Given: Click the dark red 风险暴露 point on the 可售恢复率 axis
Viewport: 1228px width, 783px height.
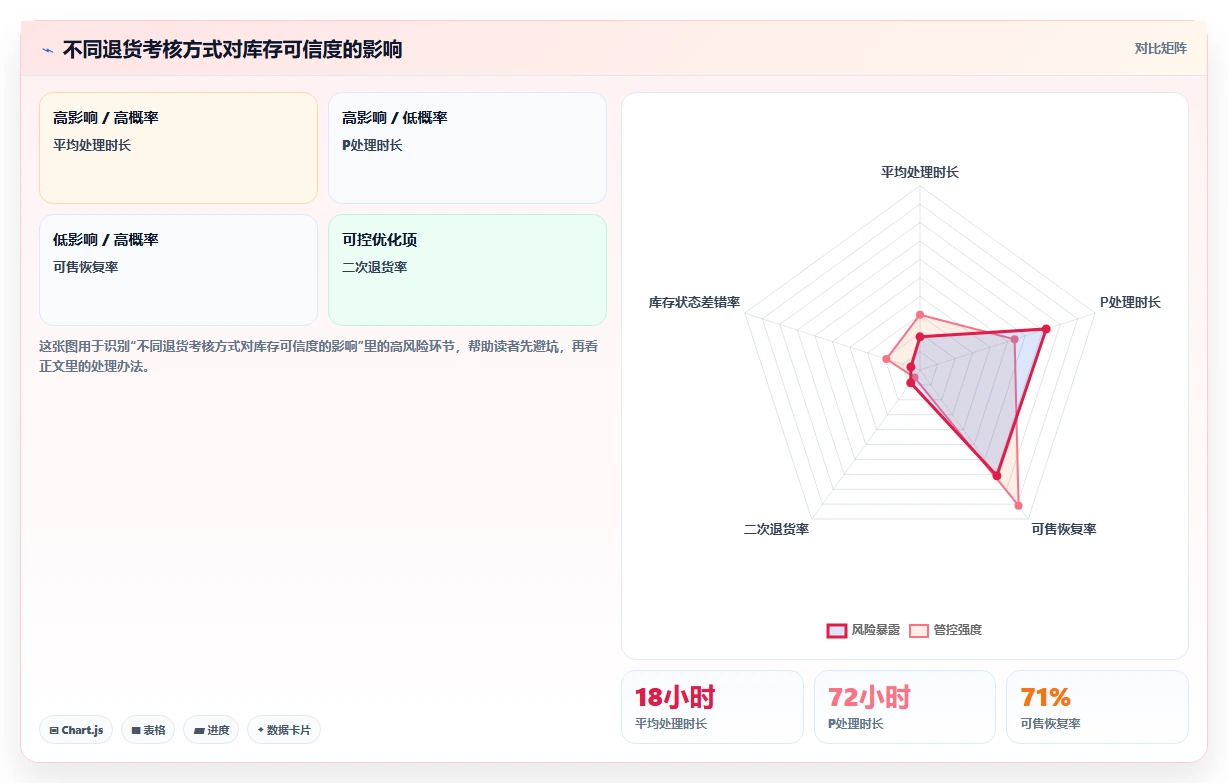Looking at the screenshot, I should coord(996,476).
